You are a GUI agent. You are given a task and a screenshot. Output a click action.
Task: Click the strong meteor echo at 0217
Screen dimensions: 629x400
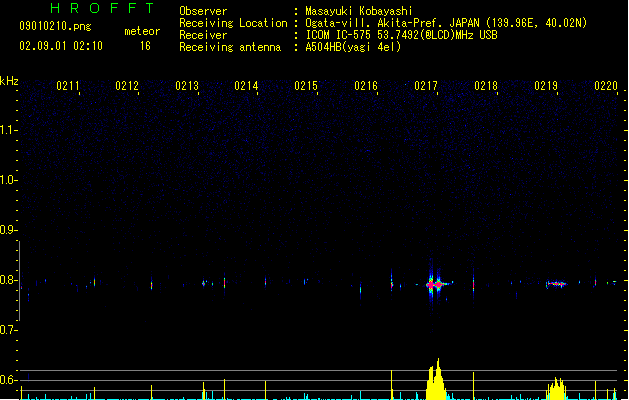pos(435,284)
